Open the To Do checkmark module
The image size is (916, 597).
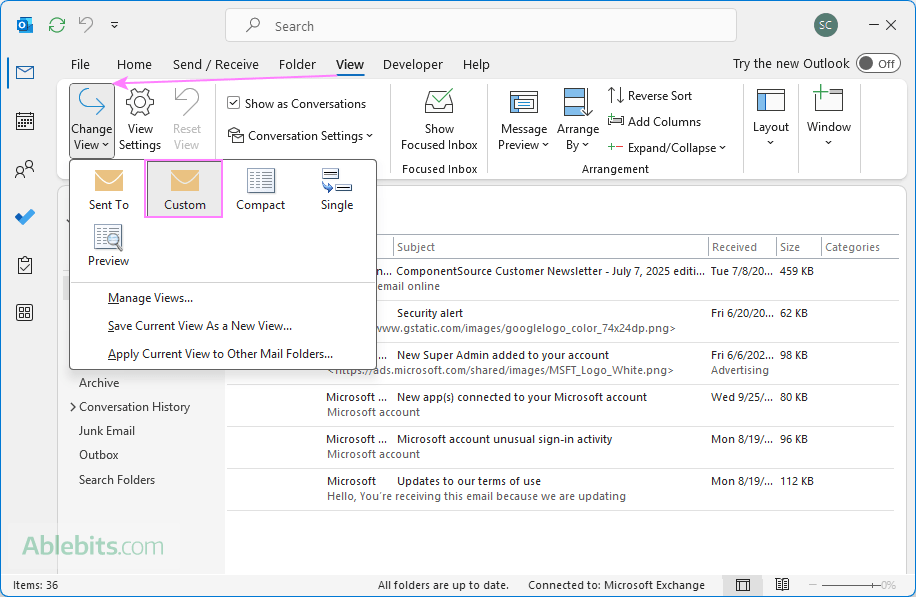click(x=25, y=217)
